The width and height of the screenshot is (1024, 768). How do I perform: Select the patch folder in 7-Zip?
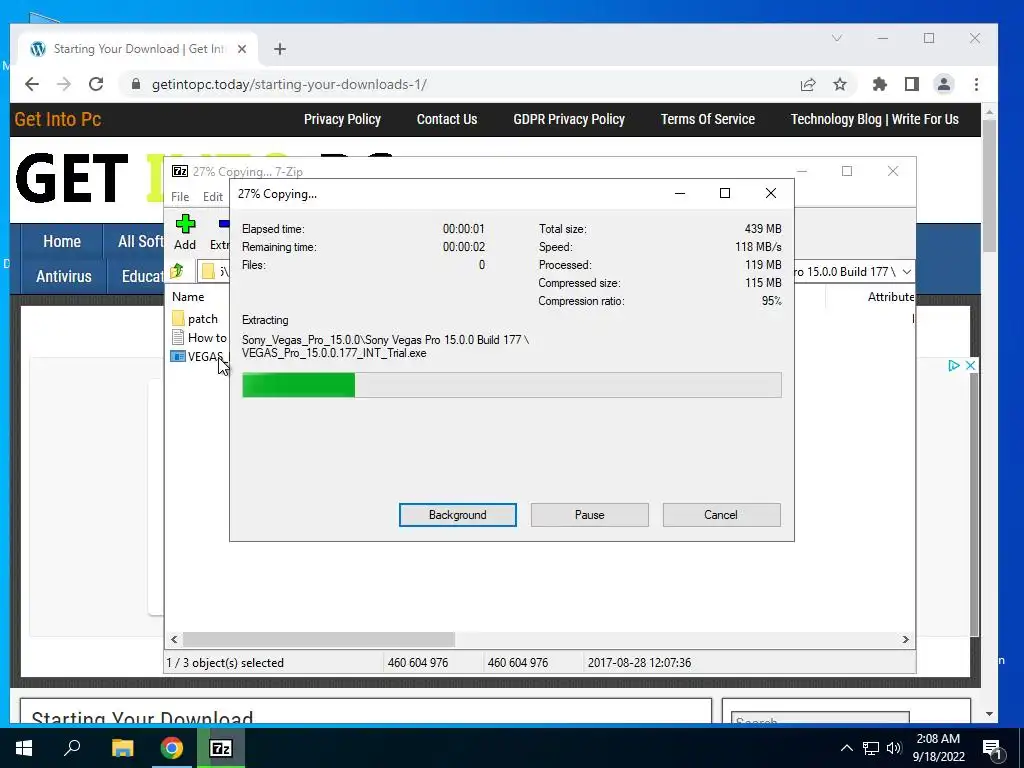196,319
